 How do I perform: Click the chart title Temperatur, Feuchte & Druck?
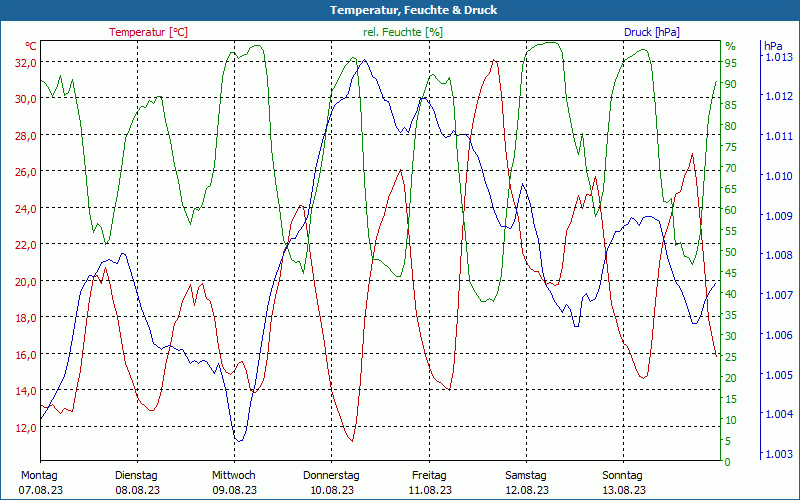point(400,10)
